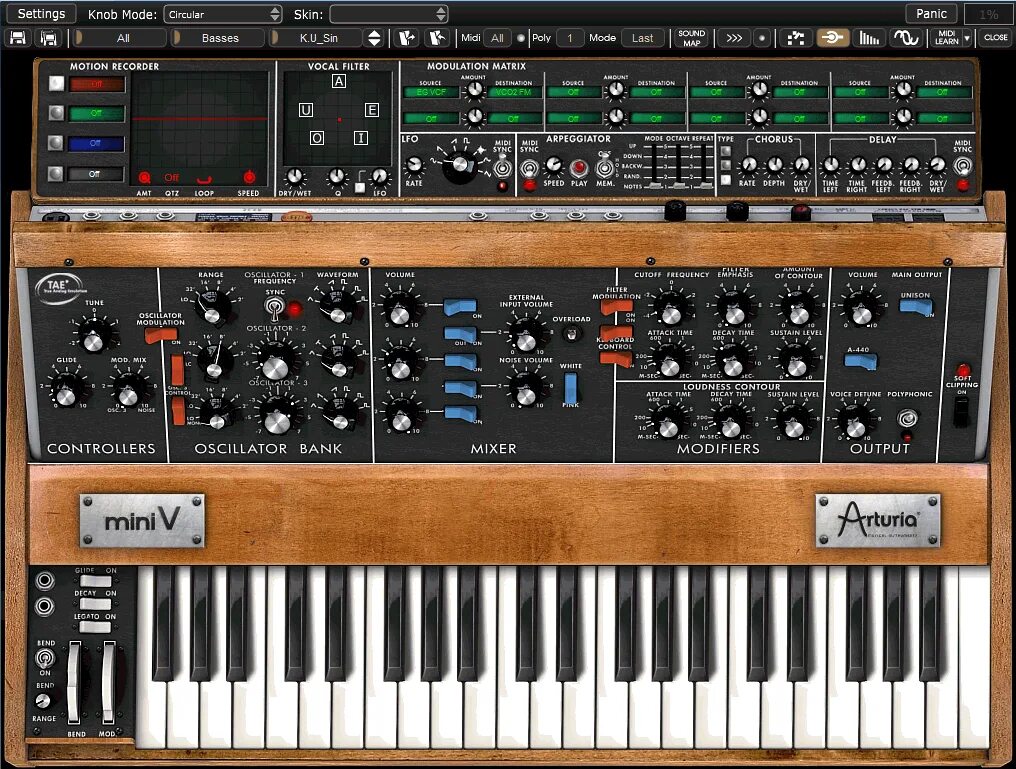The image size is (1016, 769).
Task: Toggle the Unison blue switch
Action: (915, 306)
